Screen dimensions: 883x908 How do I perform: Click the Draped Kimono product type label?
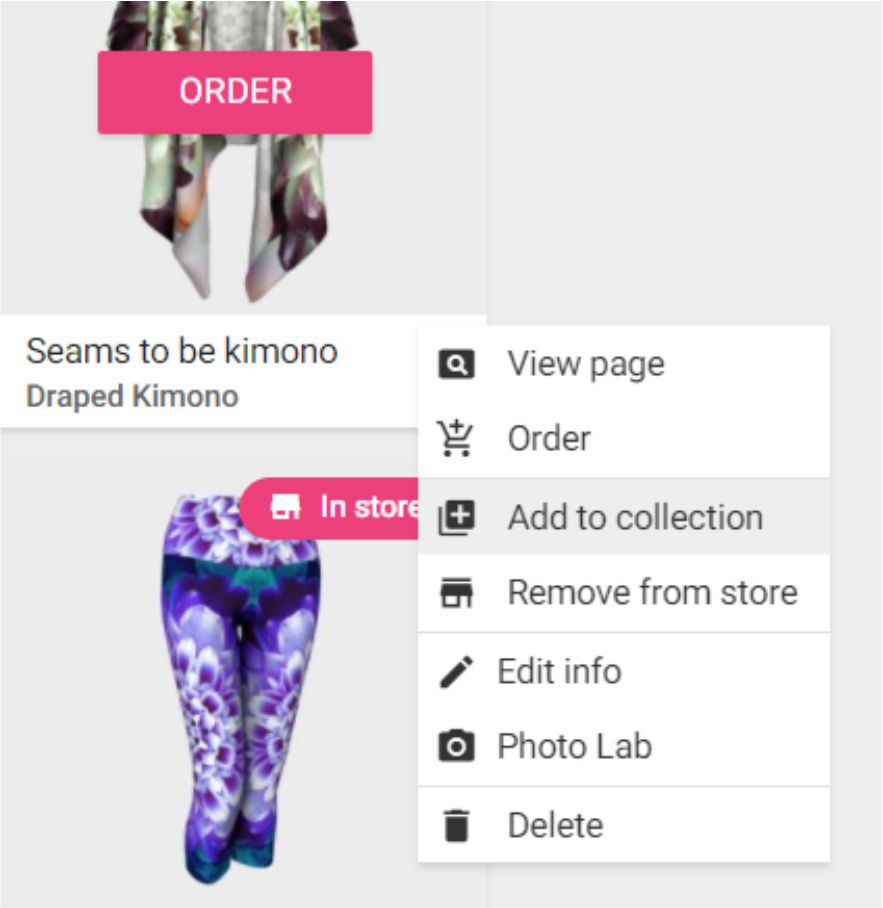coord(132,397)
